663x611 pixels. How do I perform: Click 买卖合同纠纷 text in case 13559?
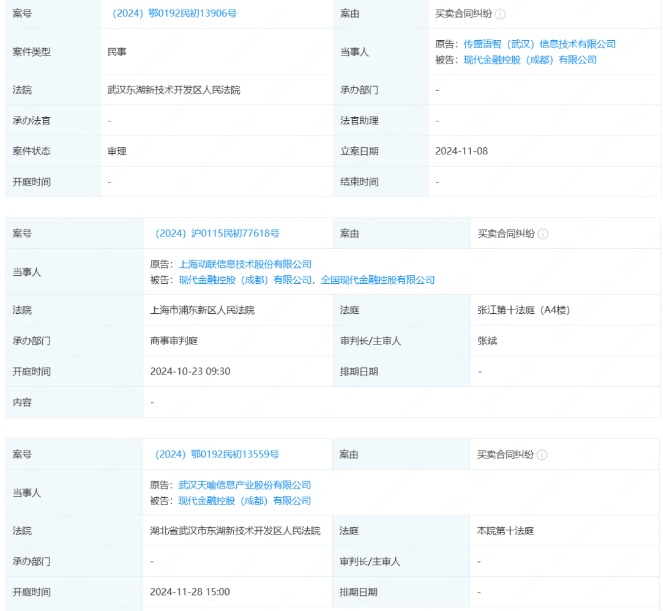pyautogui.click(x=505, y=455)
